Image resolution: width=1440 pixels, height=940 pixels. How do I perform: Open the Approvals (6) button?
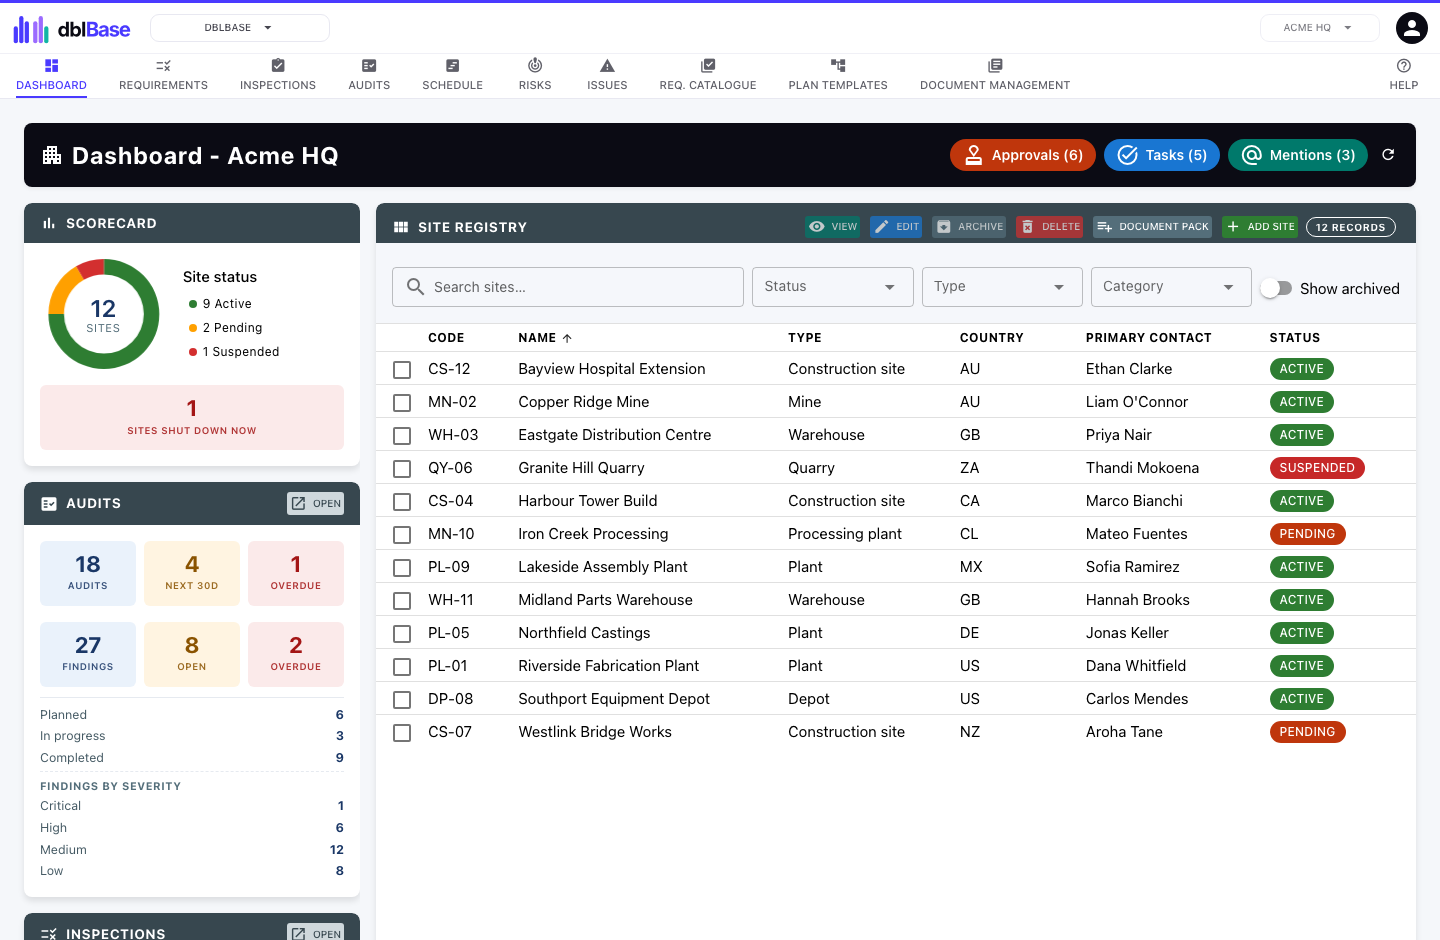pos(1023,155)
